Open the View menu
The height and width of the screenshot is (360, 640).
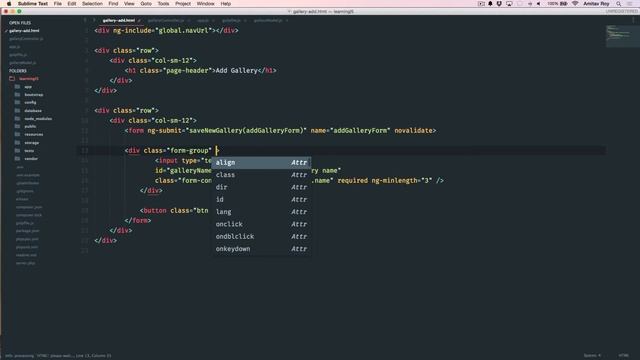pos(129,4)
